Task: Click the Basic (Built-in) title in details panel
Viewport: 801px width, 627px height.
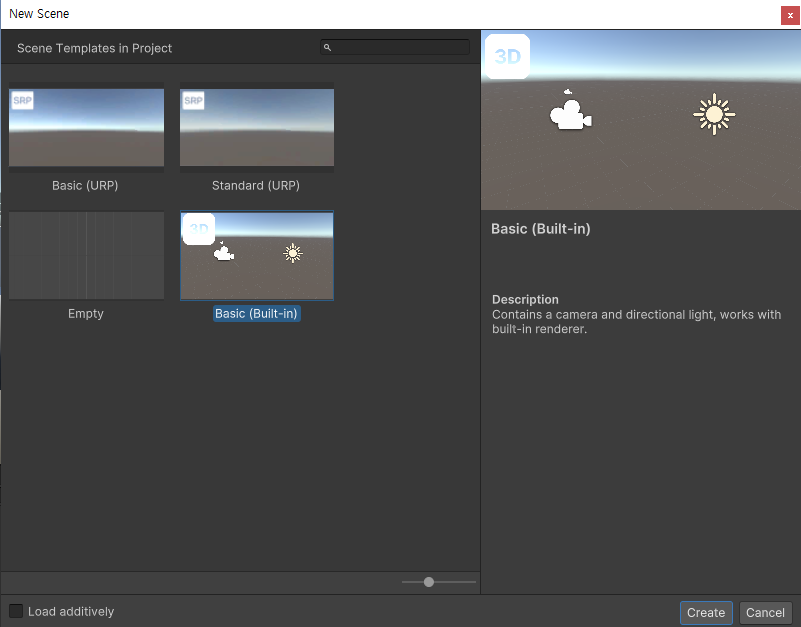Action: tap(541, 228)
